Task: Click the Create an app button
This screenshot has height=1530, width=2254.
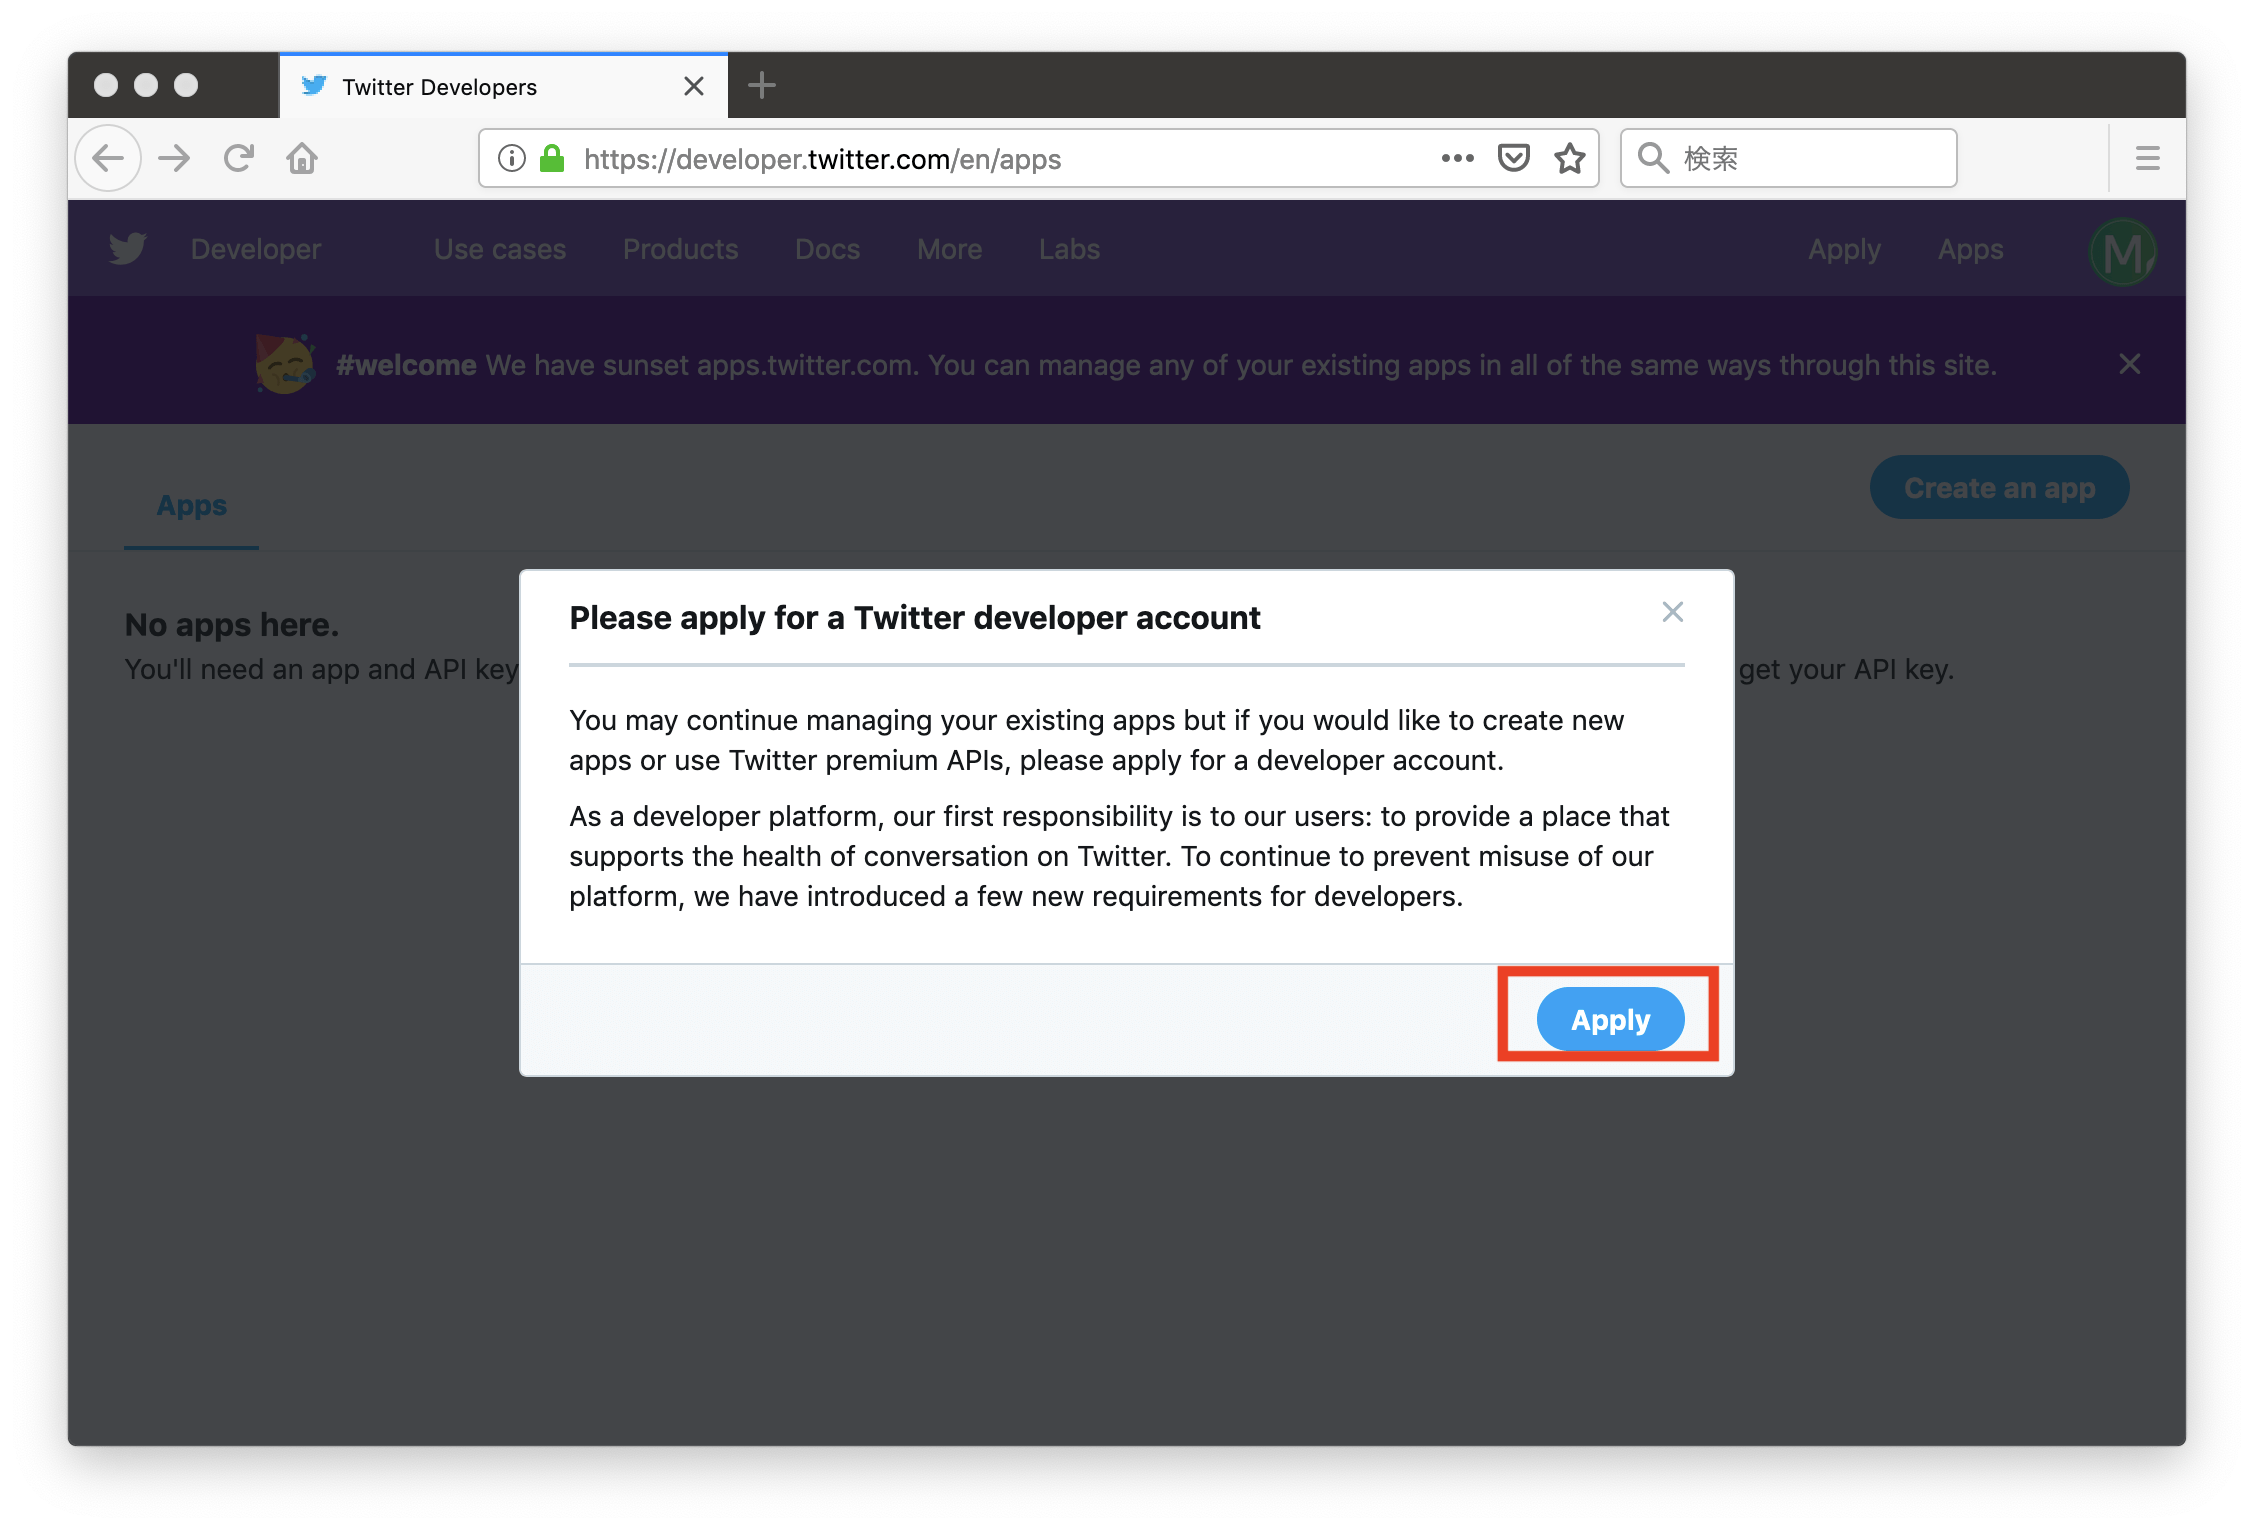Action: [1999, 488]
